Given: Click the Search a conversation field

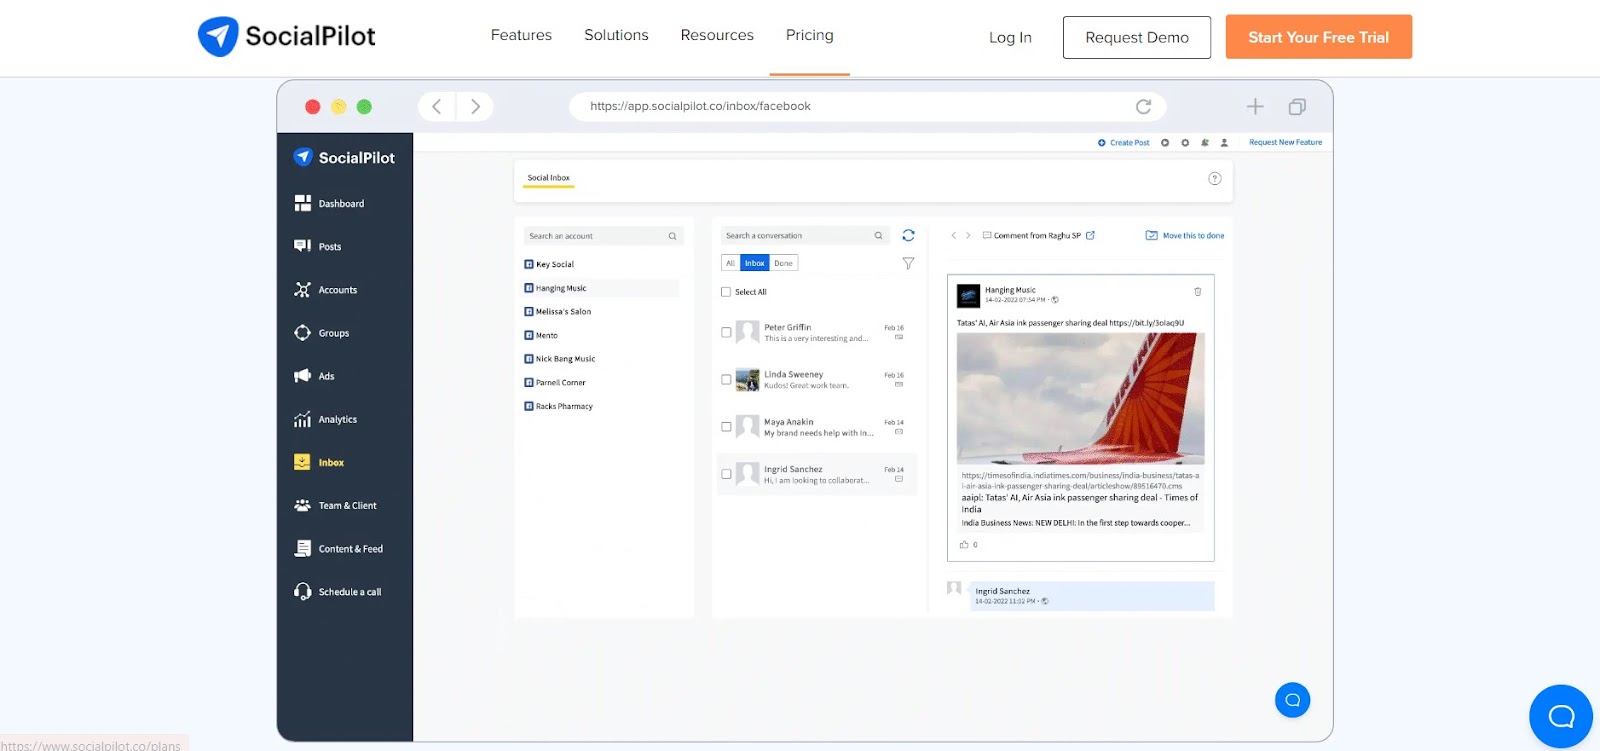Looking at the screenshot, I should coord(797,236).
